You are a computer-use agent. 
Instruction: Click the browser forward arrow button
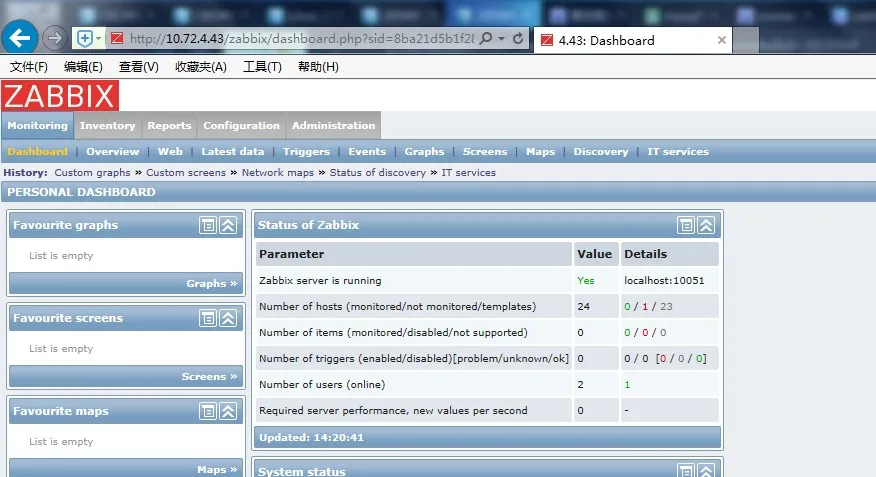[x=54, y=38]
